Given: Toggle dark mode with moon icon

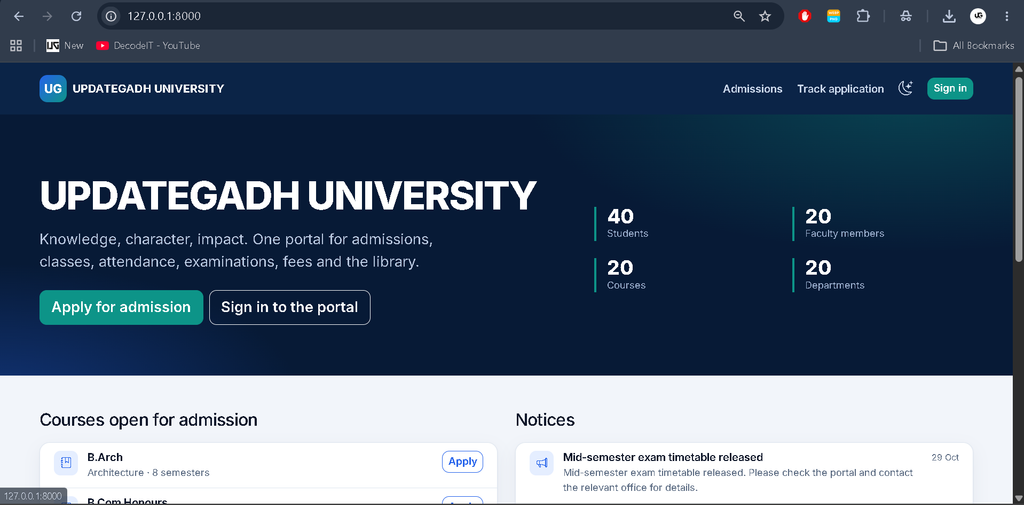Looking at the screenshot, I should pyautogui.click(x=905, y=88).
